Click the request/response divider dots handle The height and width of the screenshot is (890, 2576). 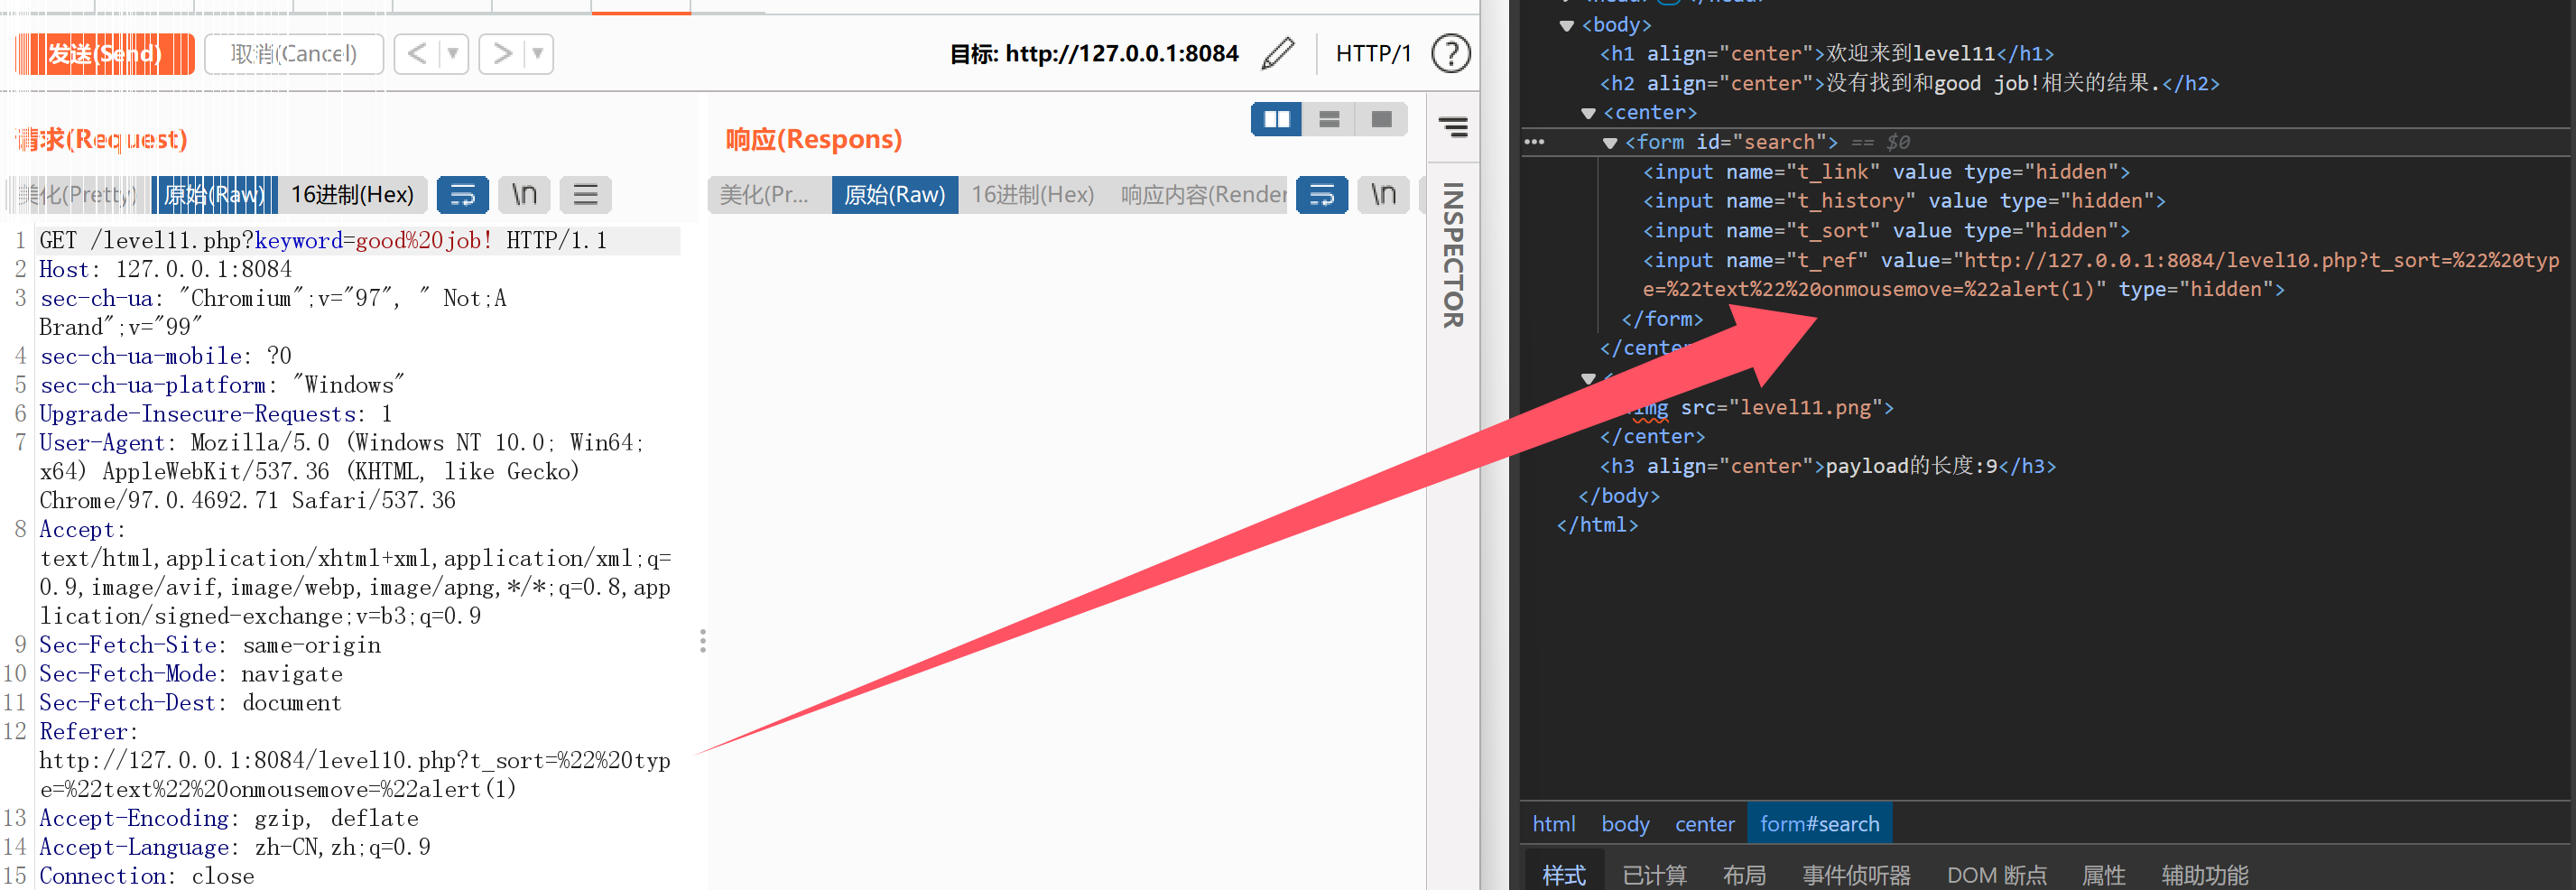[703, 641]
